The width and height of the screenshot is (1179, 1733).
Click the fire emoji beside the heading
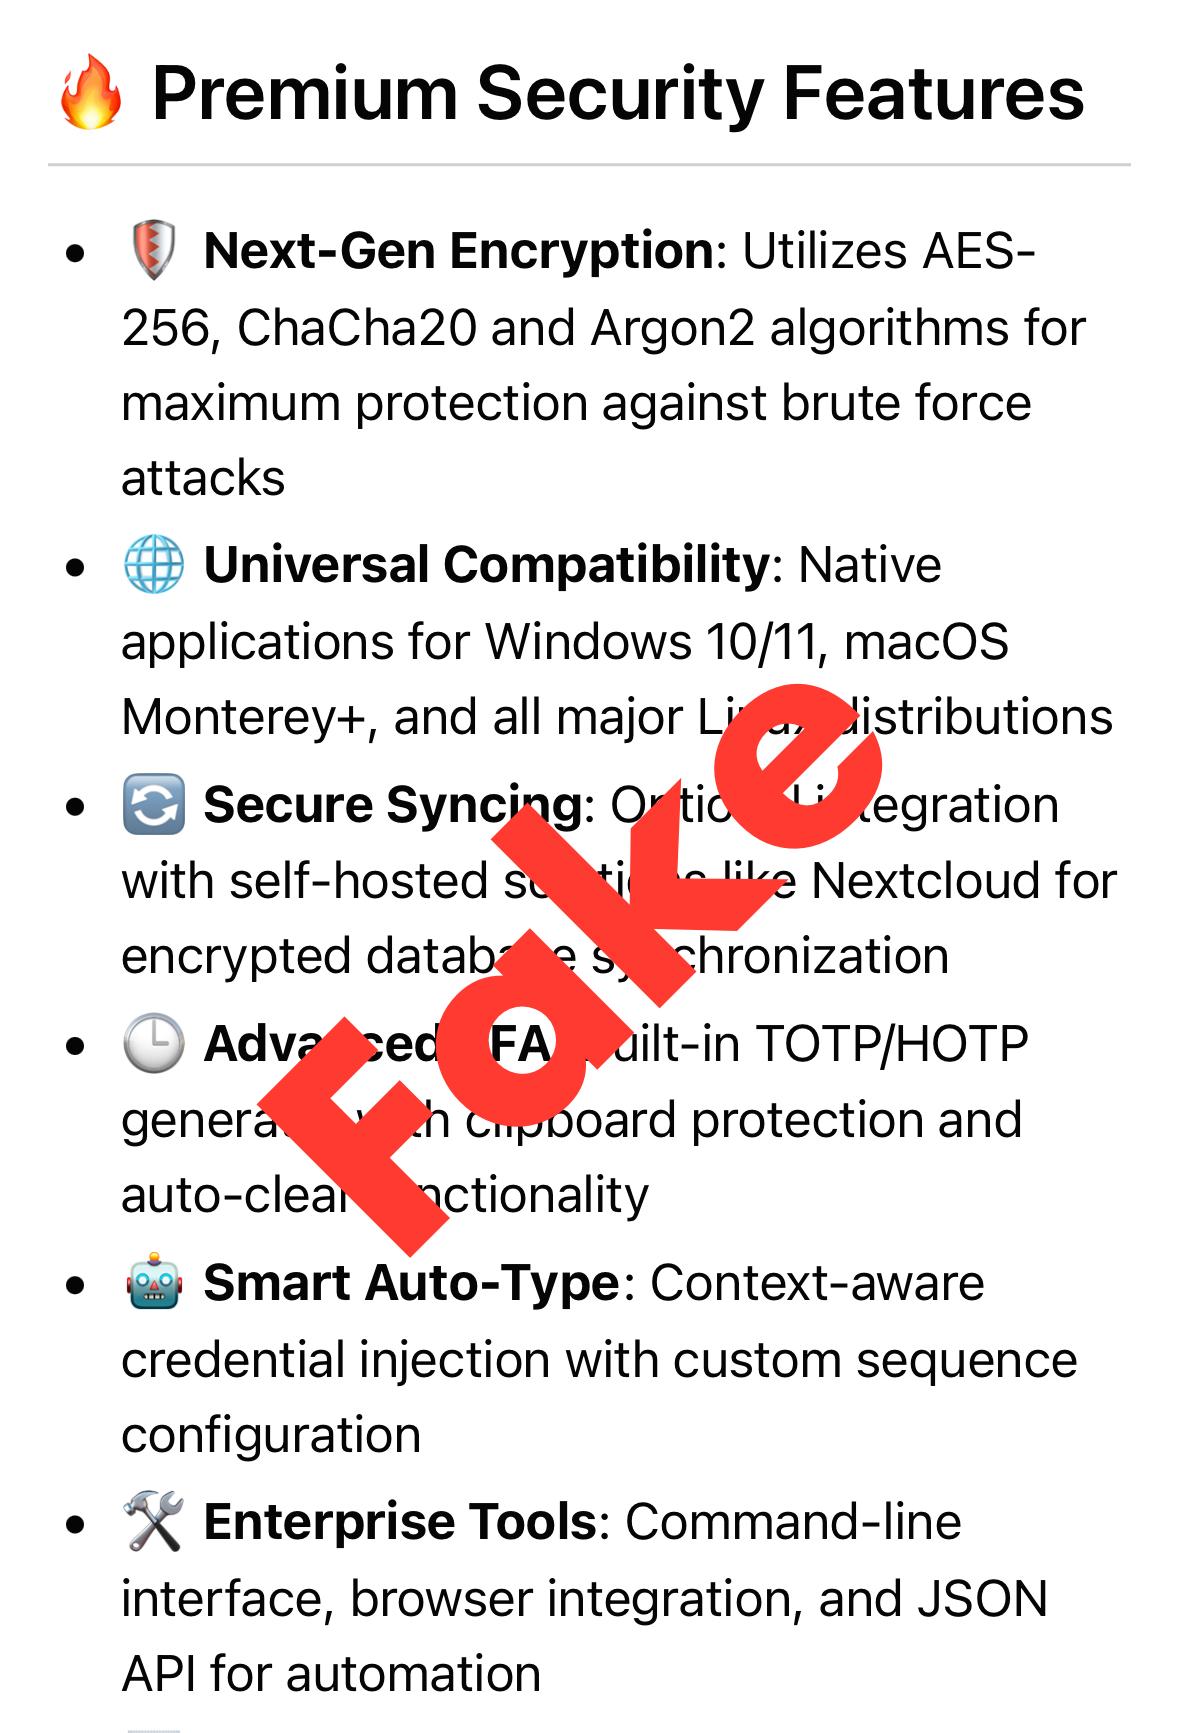pyautogui.click(x=90, y=95)
